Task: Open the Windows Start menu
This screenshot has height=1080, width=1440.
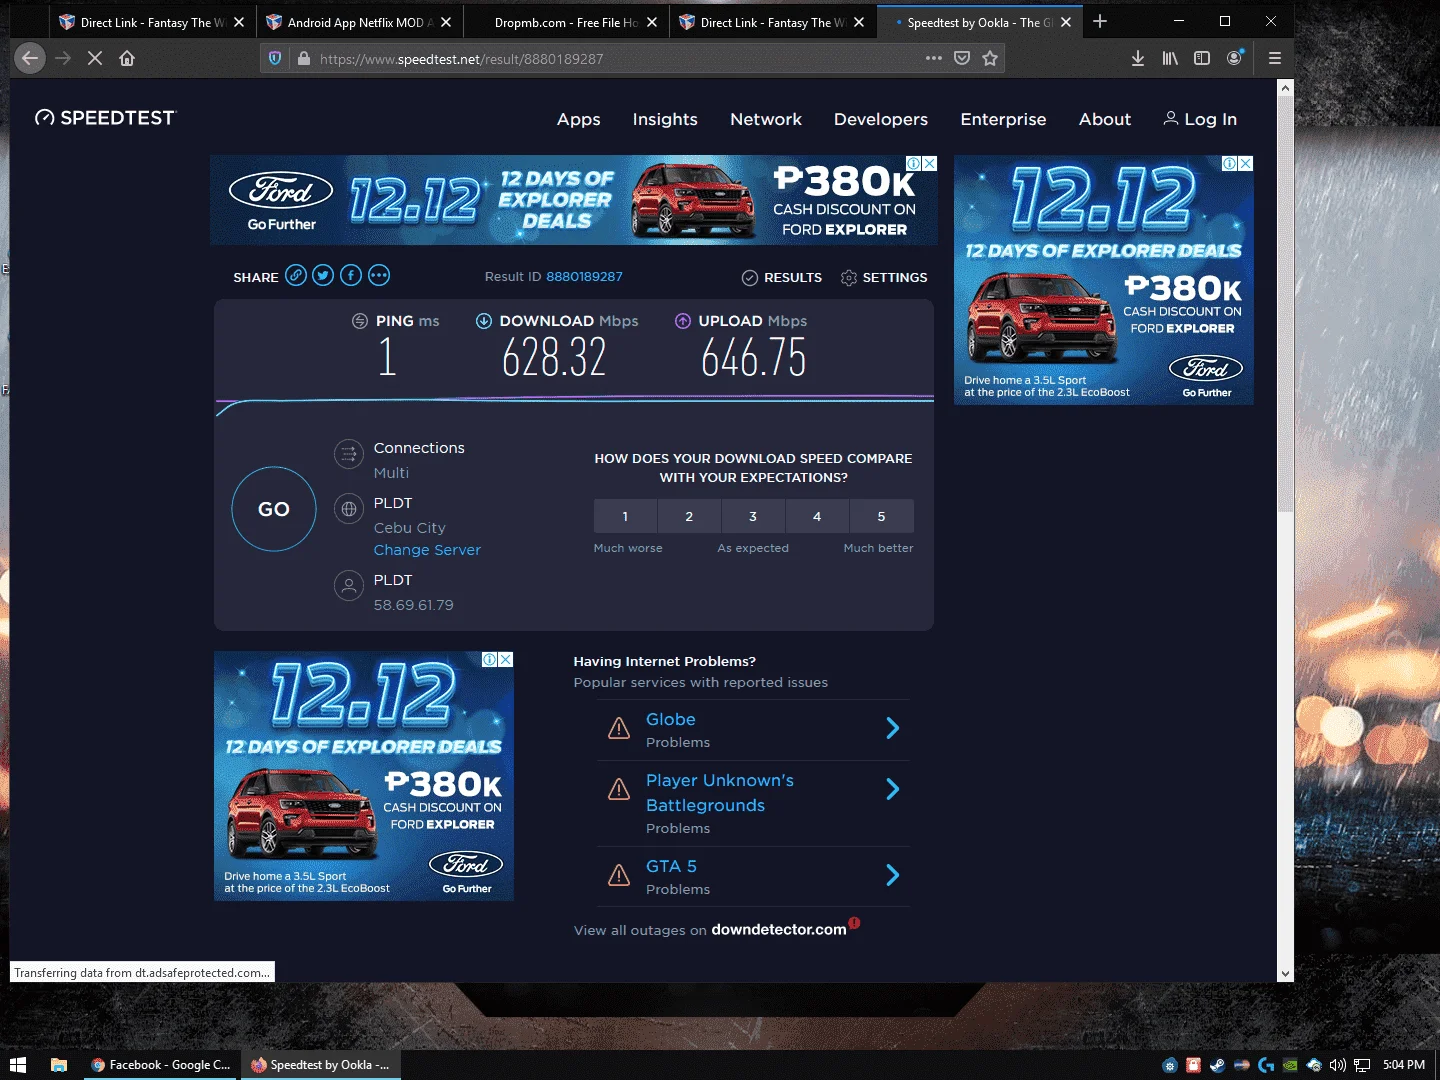Action: [17, 1065]
